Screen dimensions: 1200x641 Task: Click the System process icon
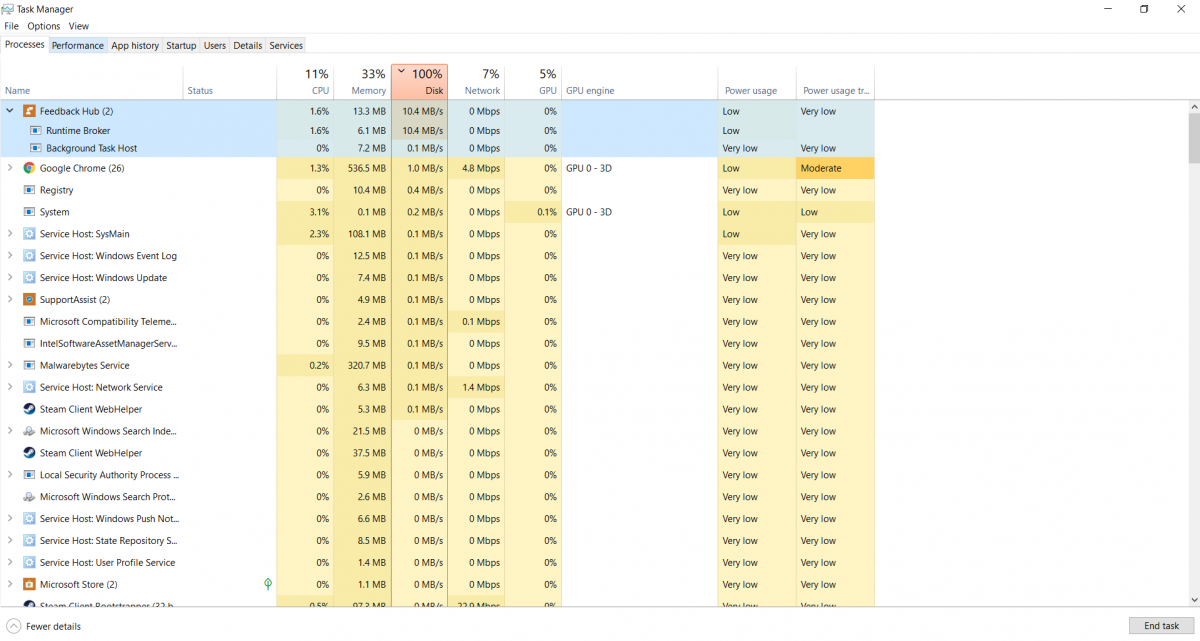coord(30,212)
